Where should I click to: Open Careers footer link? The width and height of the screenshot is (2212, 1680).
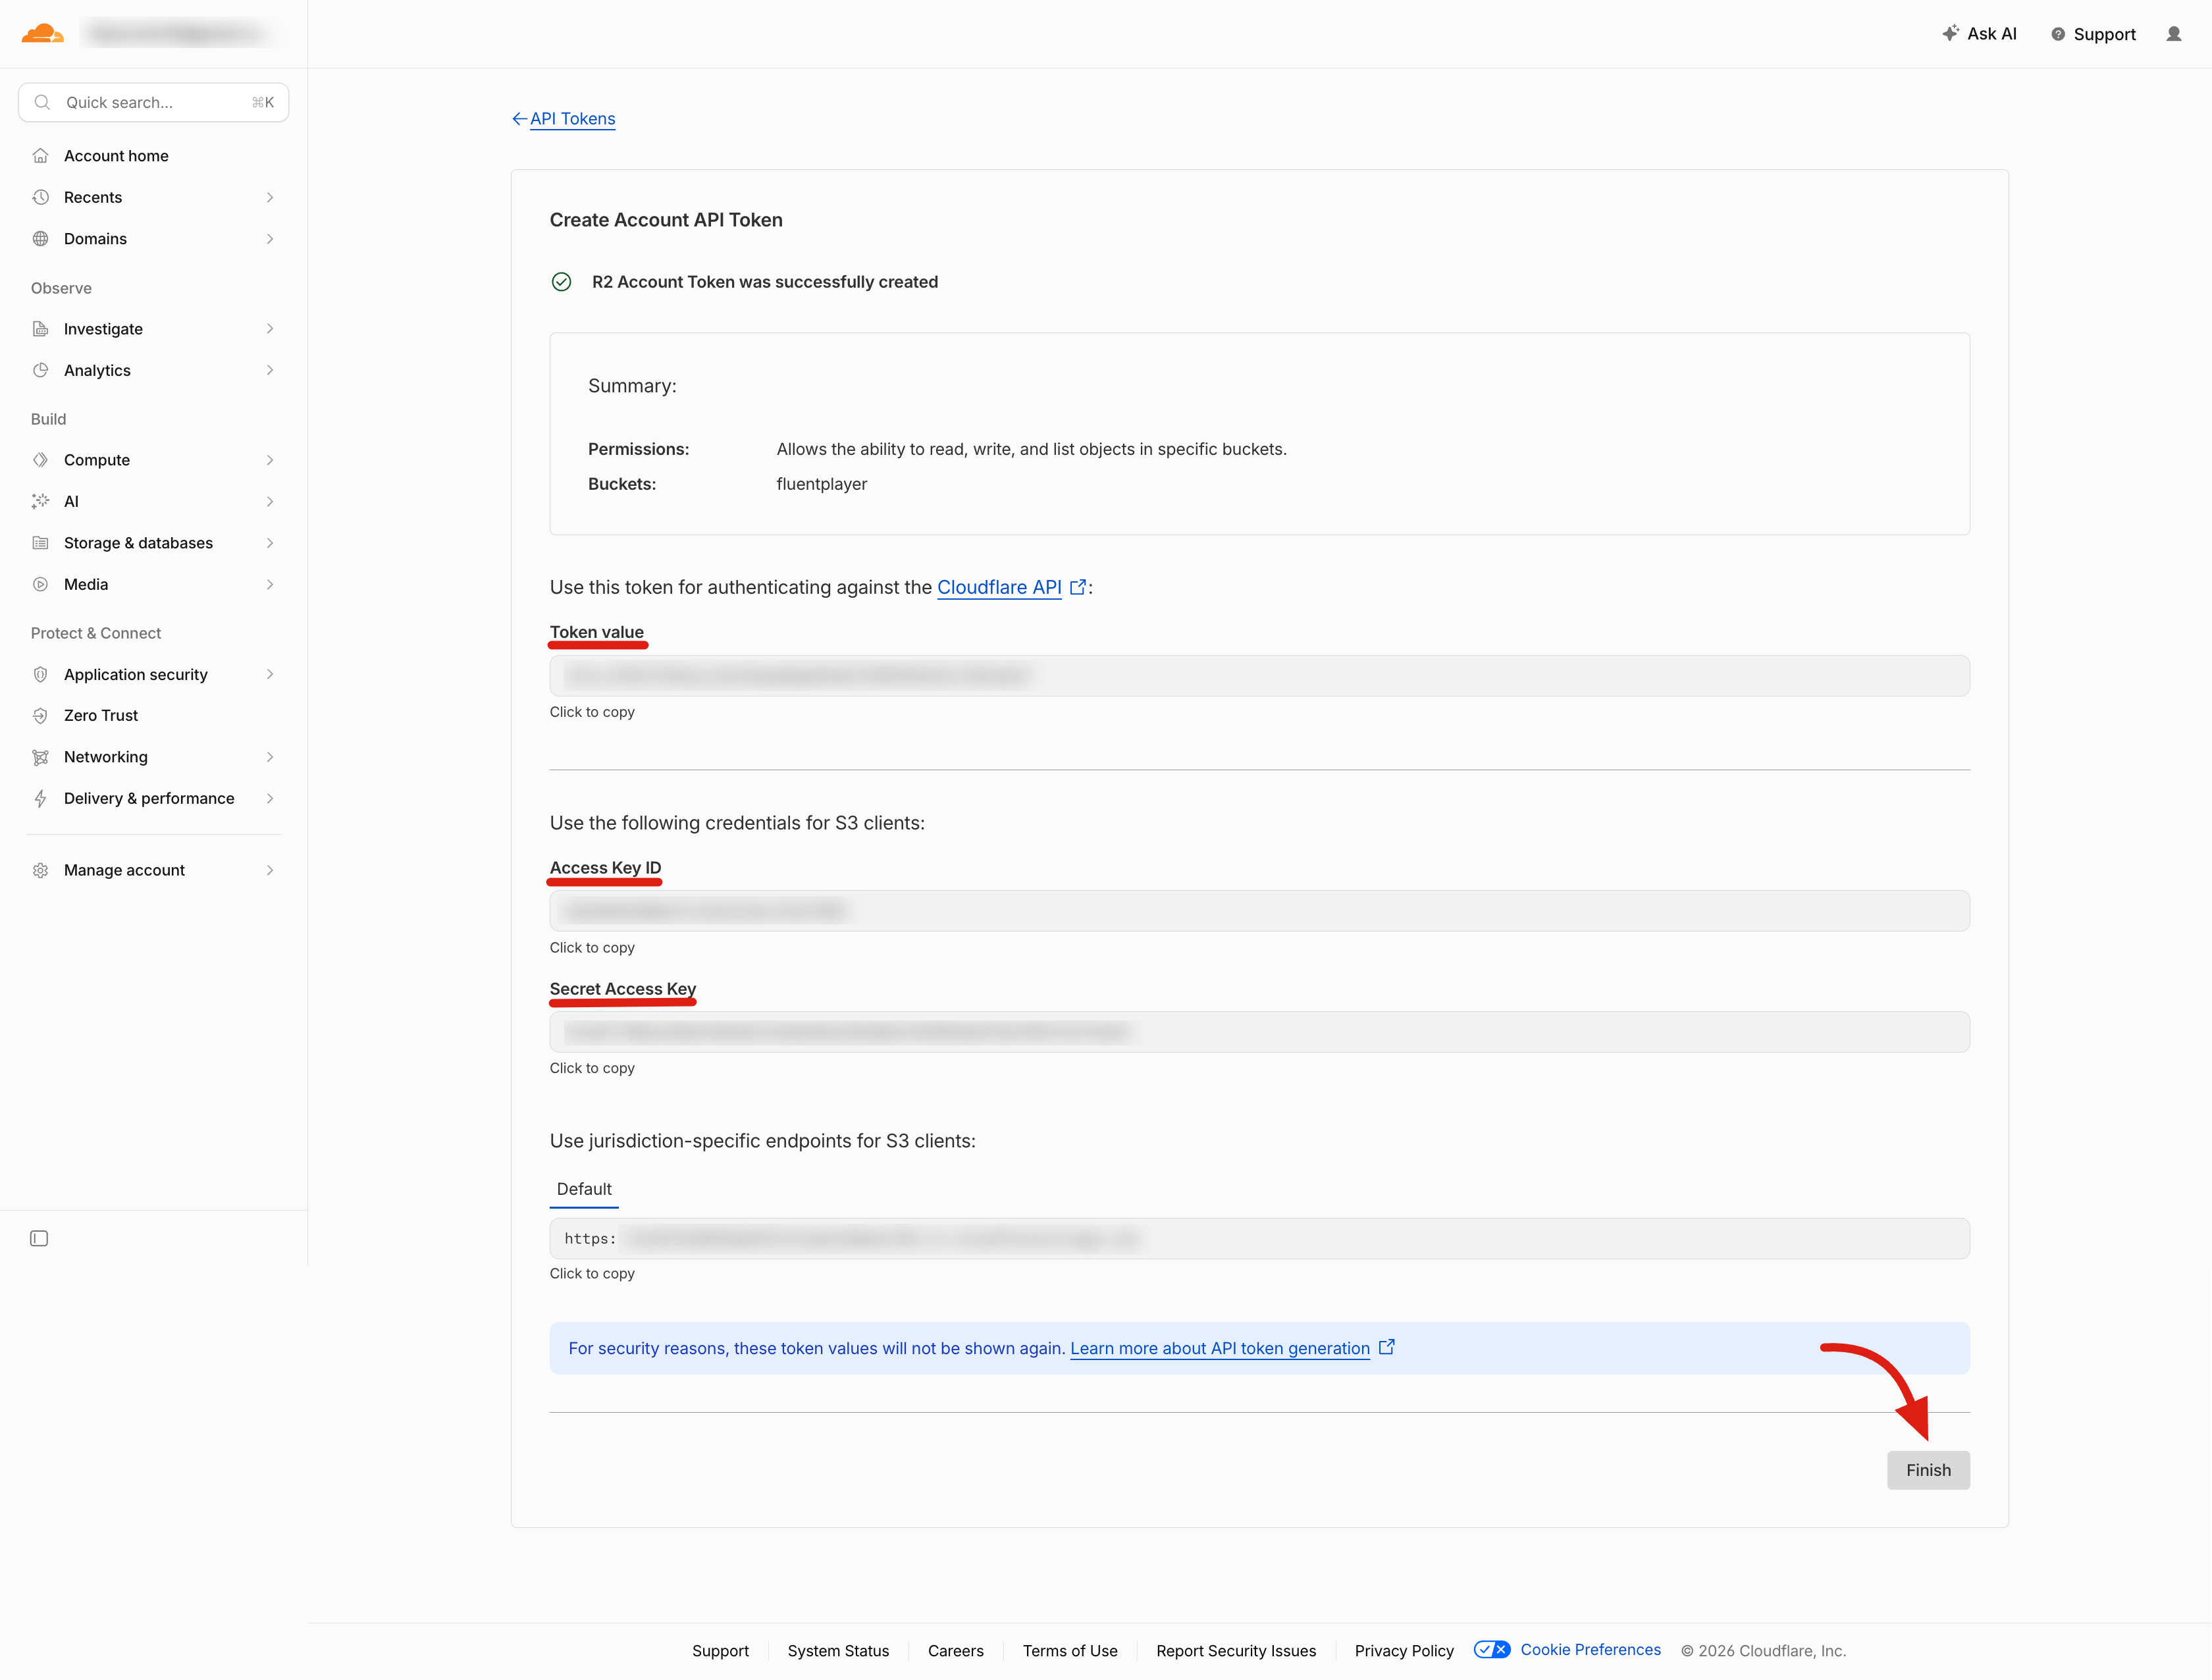(955, 1651)
